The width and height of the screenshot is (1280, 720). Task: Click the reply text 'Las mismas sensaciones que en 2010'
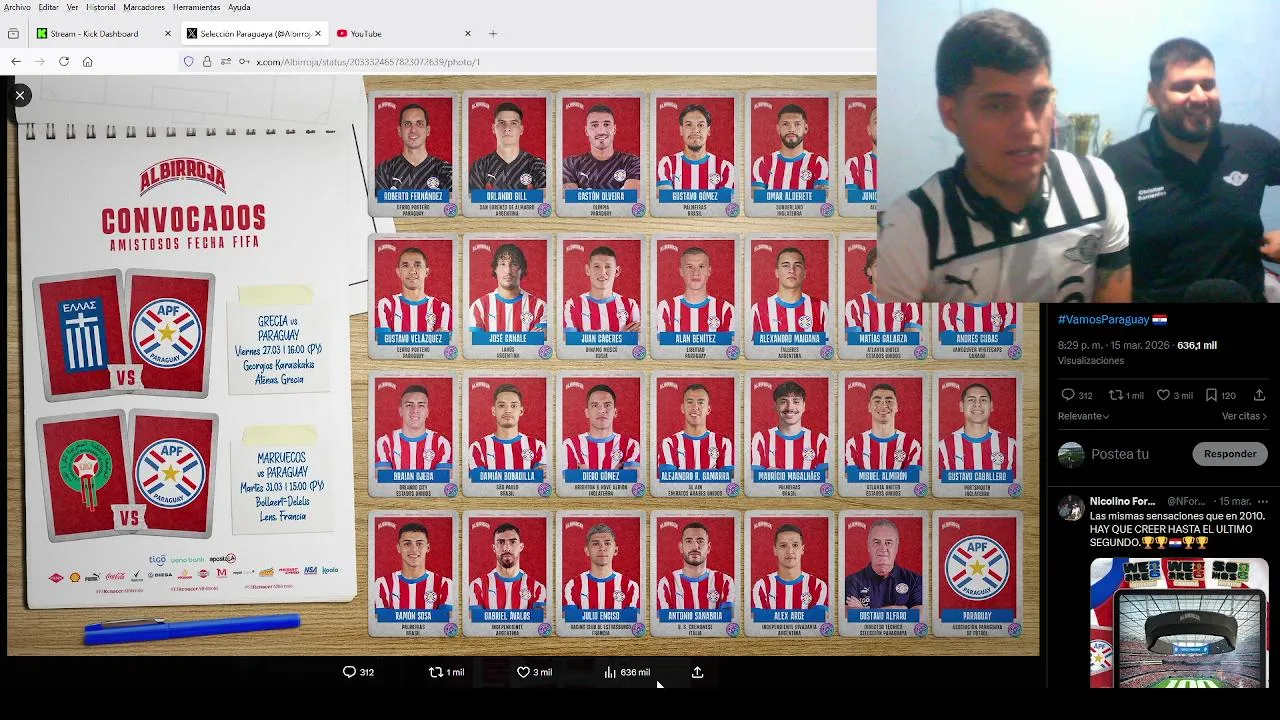click(x=1177, y=516)
